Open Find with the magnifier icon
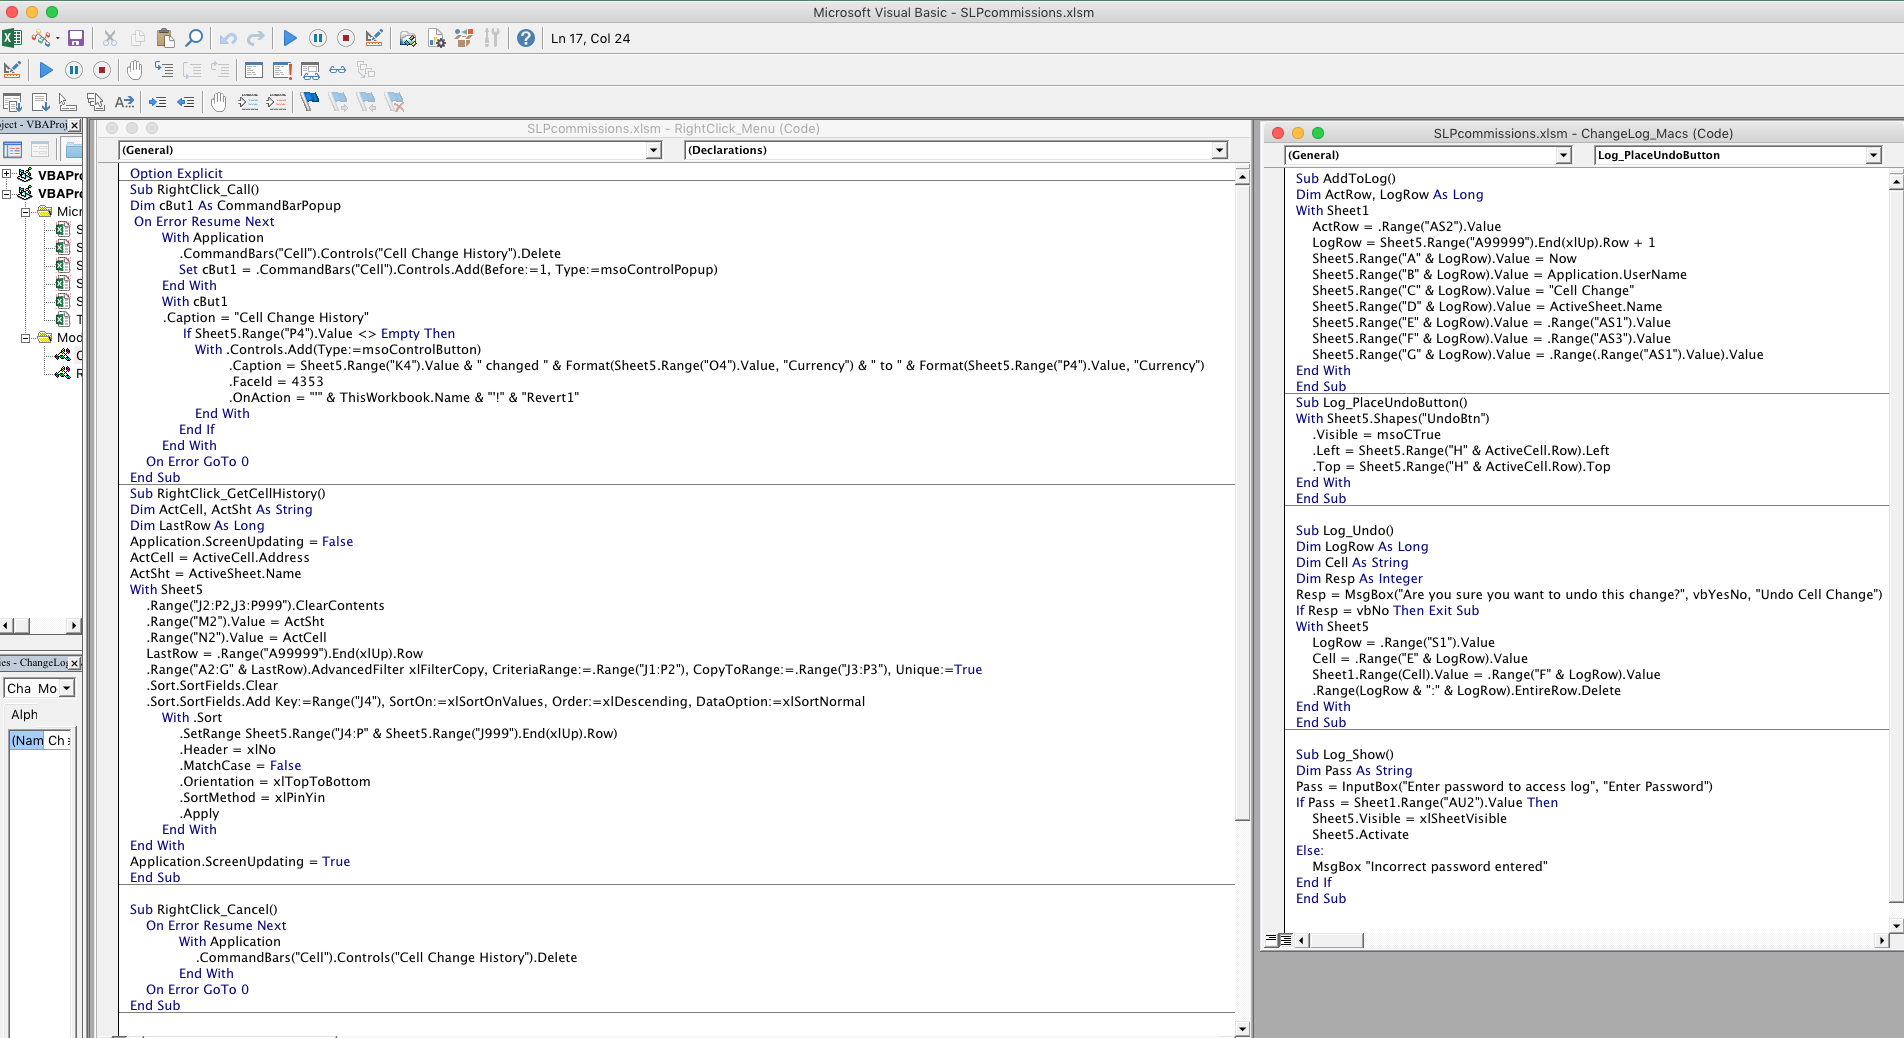The image size is (1904, 1038). [x=194, y=38]
